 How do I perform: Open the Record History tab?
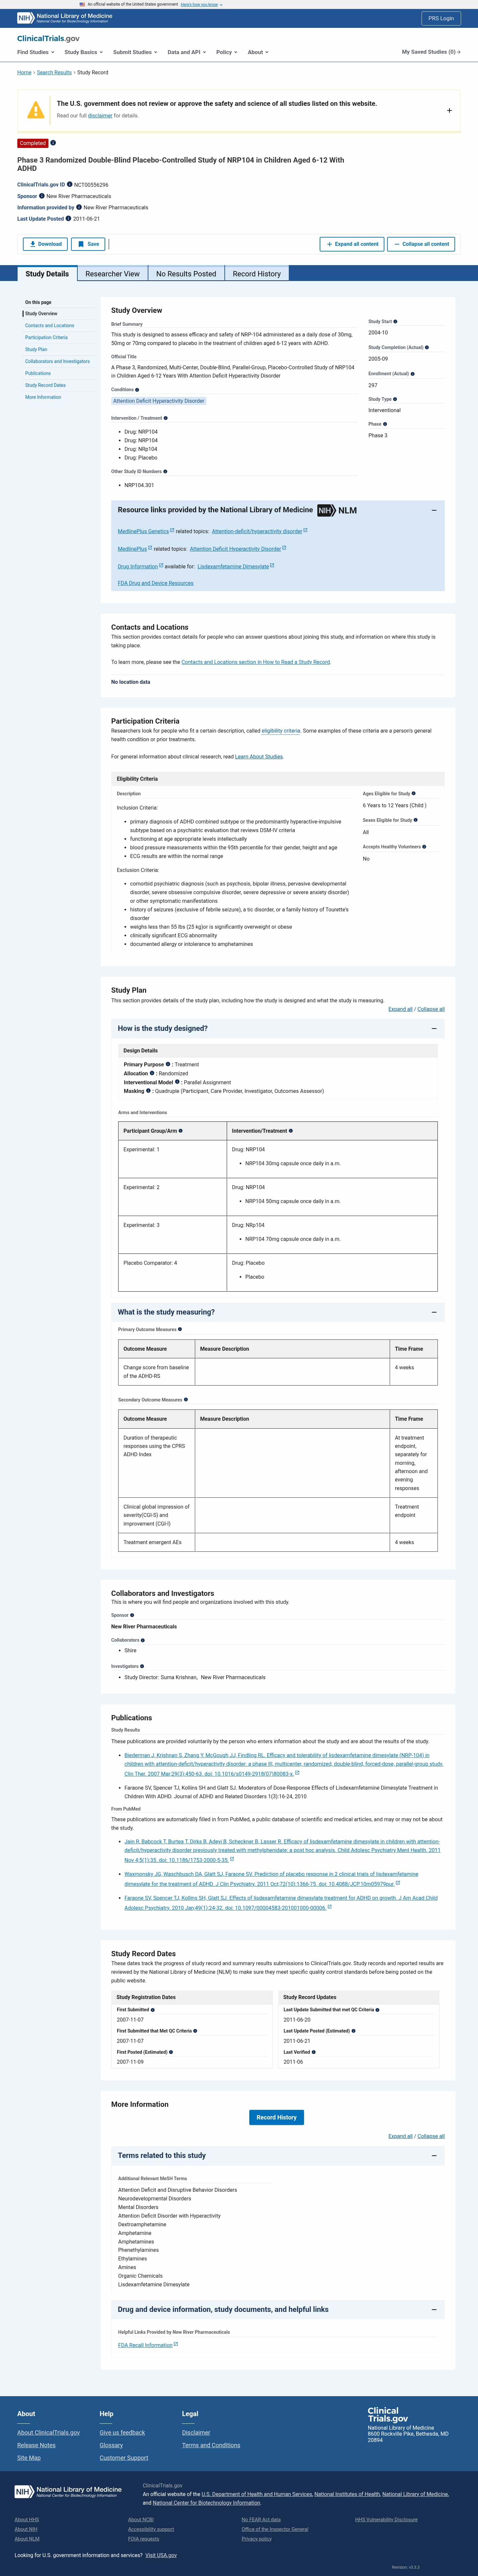257,274
